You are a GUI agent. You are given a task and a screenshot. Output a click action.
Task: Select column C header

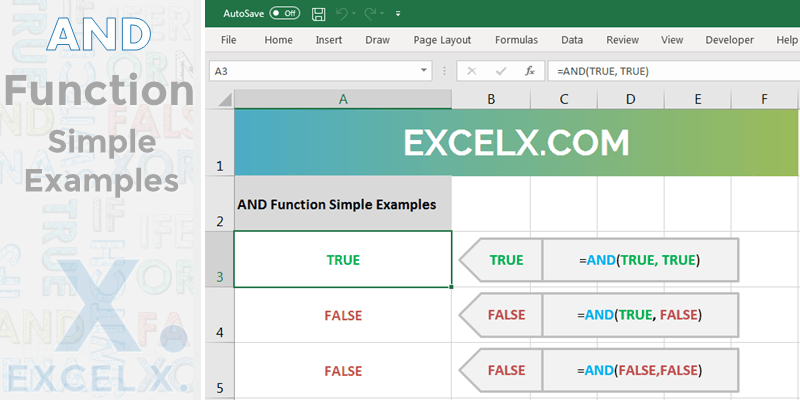(x=564, y=99)
